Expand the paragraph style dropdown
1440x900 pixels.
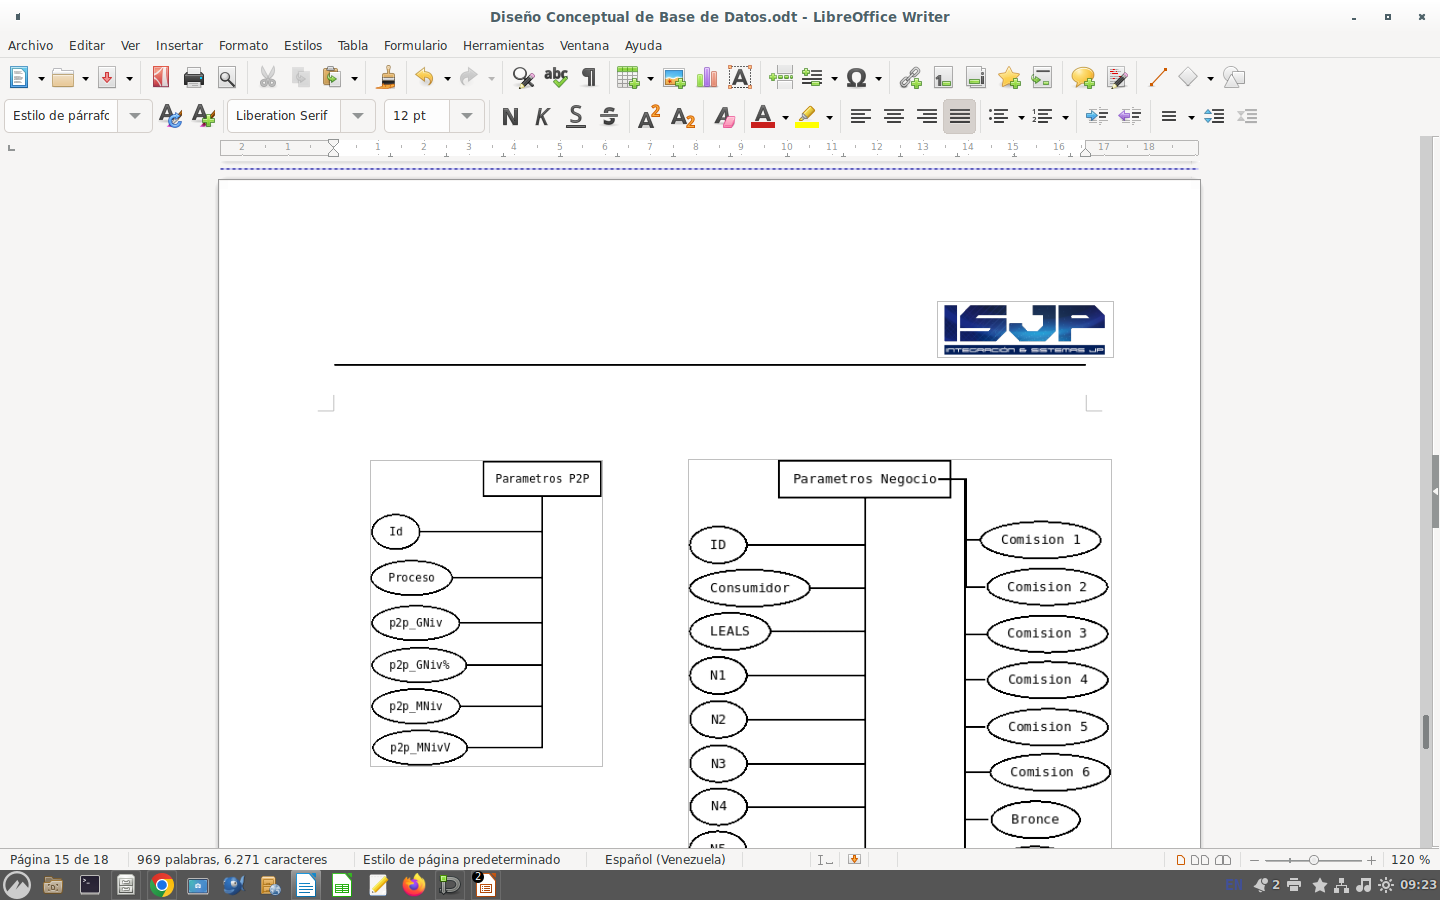(x=135, y=116)
